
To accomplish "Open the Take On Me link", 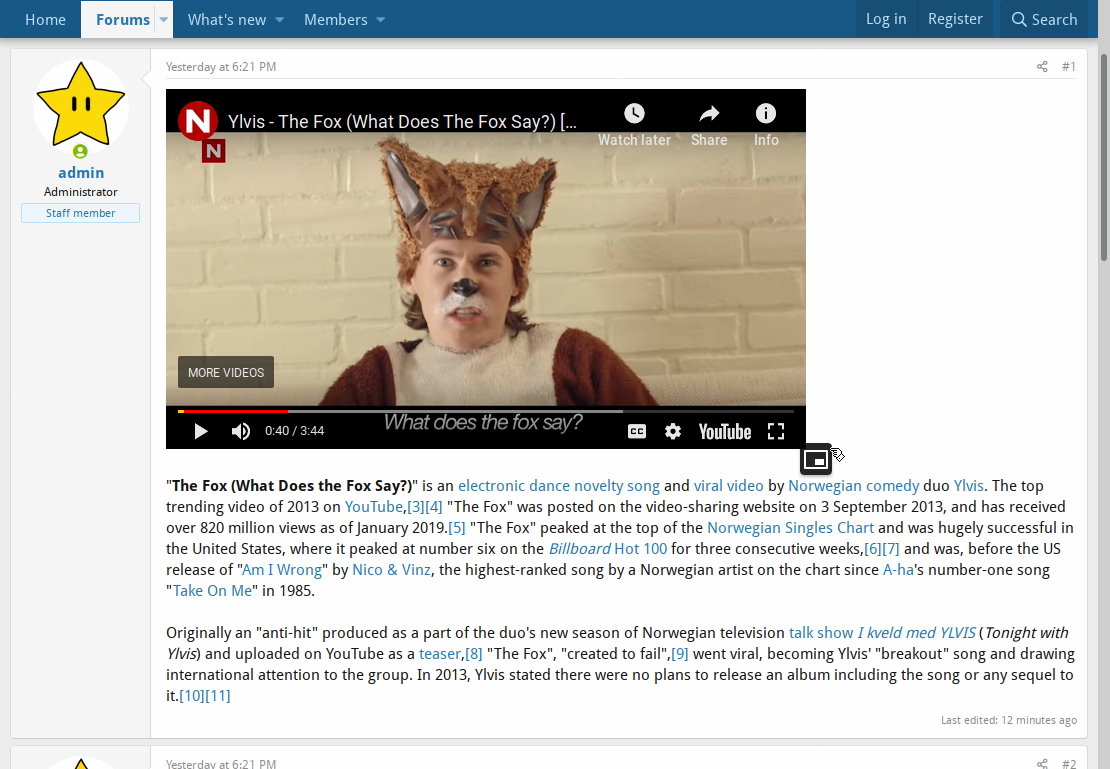I will pos(212,591).
